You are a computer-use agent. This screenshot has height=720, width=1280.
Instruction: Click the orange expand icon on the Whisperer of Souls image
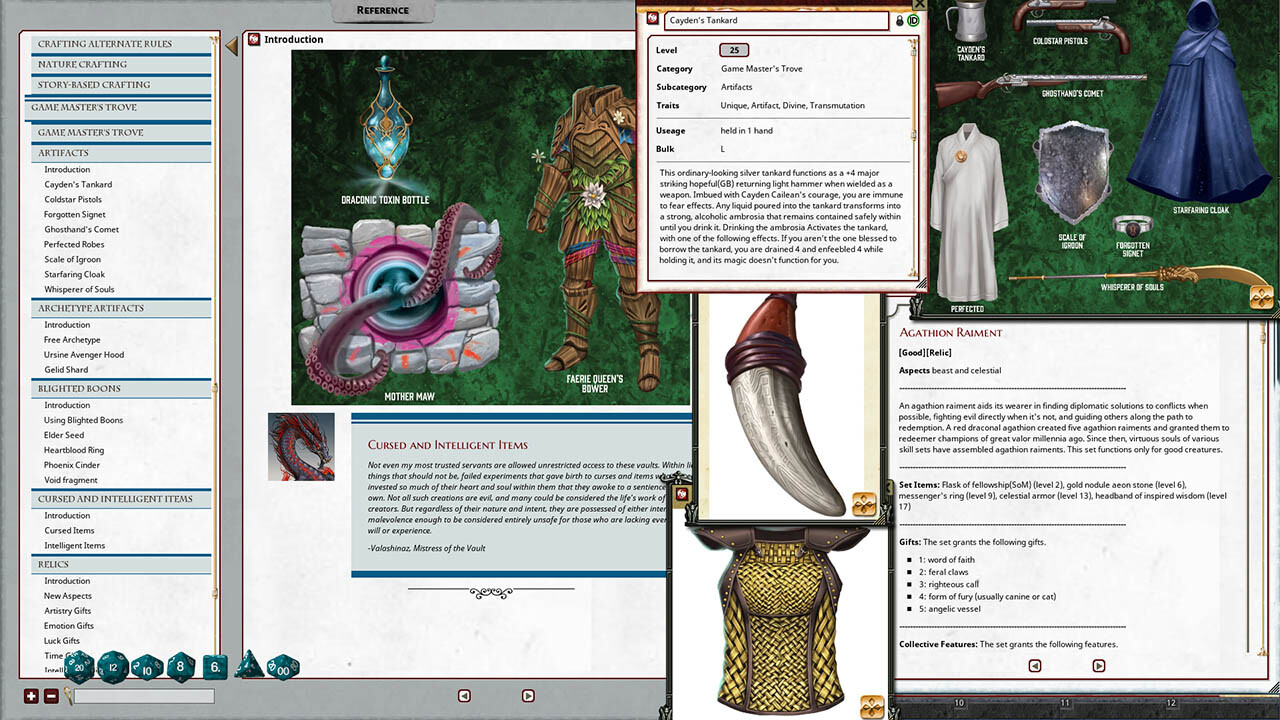tap(1261, 296)
